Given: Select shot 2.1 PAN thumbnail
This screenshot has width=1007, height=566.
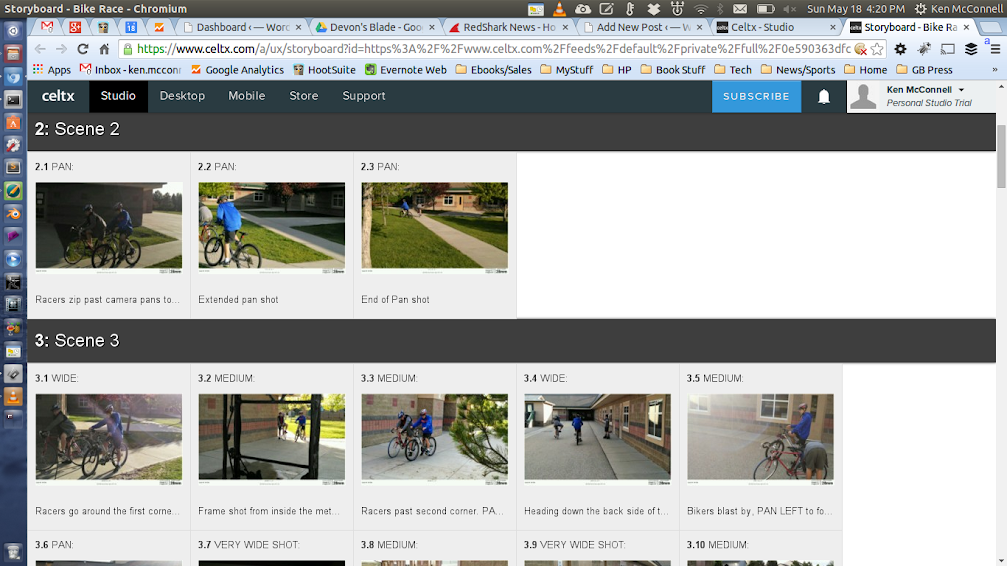Looking at the screenshot, I should [x=109, y=228].
